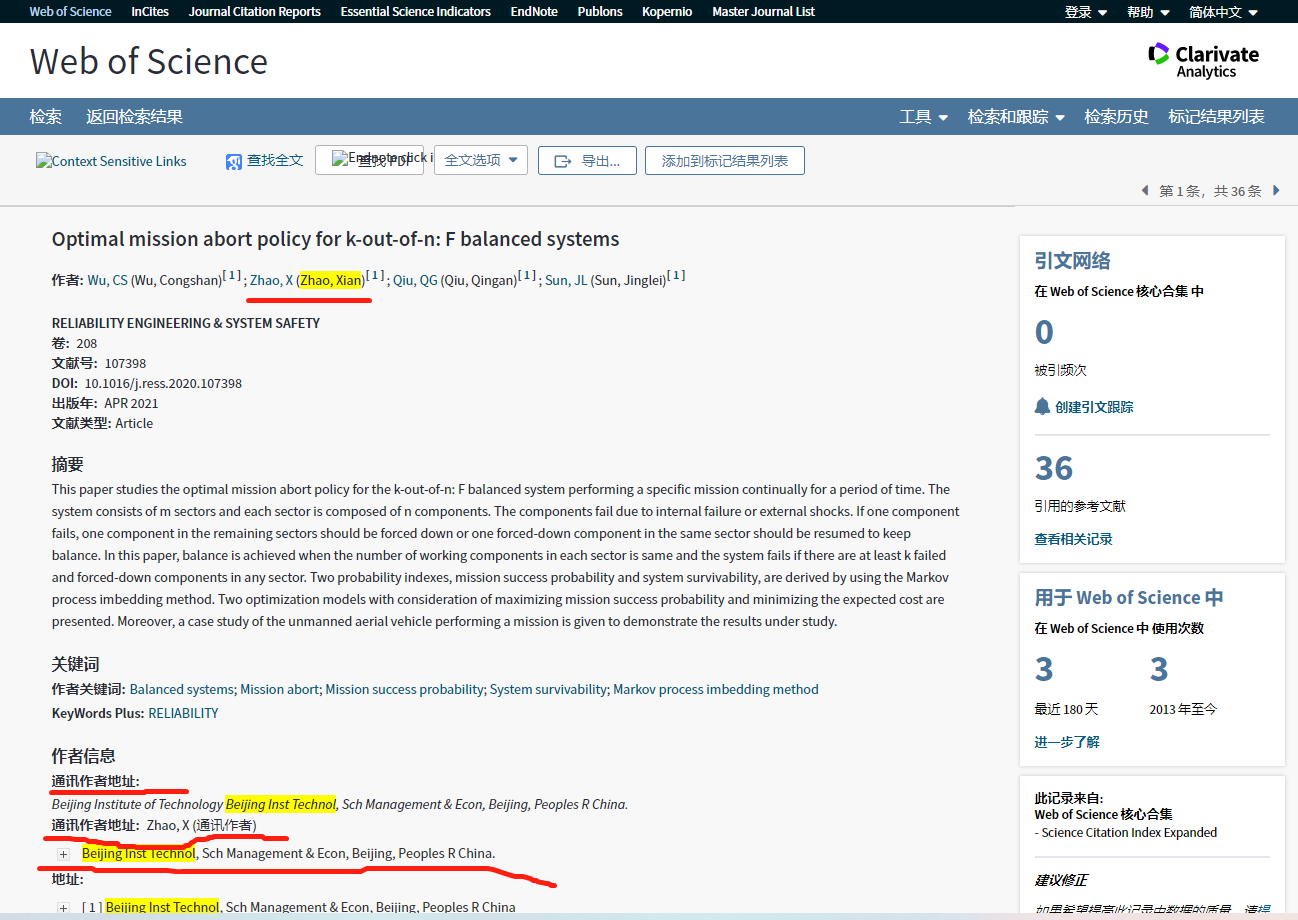The width and height of the screenshot is (1298, 920).
Task: Open the Search and Track menu
Action: point(1015,117)
